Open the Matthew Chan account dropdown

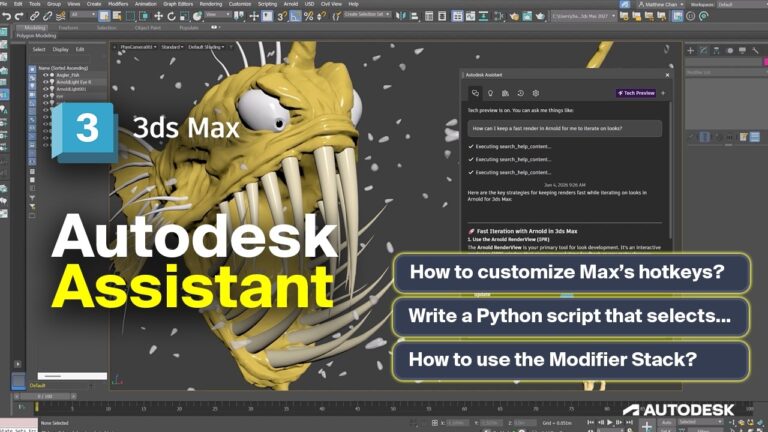click(661, 4)
